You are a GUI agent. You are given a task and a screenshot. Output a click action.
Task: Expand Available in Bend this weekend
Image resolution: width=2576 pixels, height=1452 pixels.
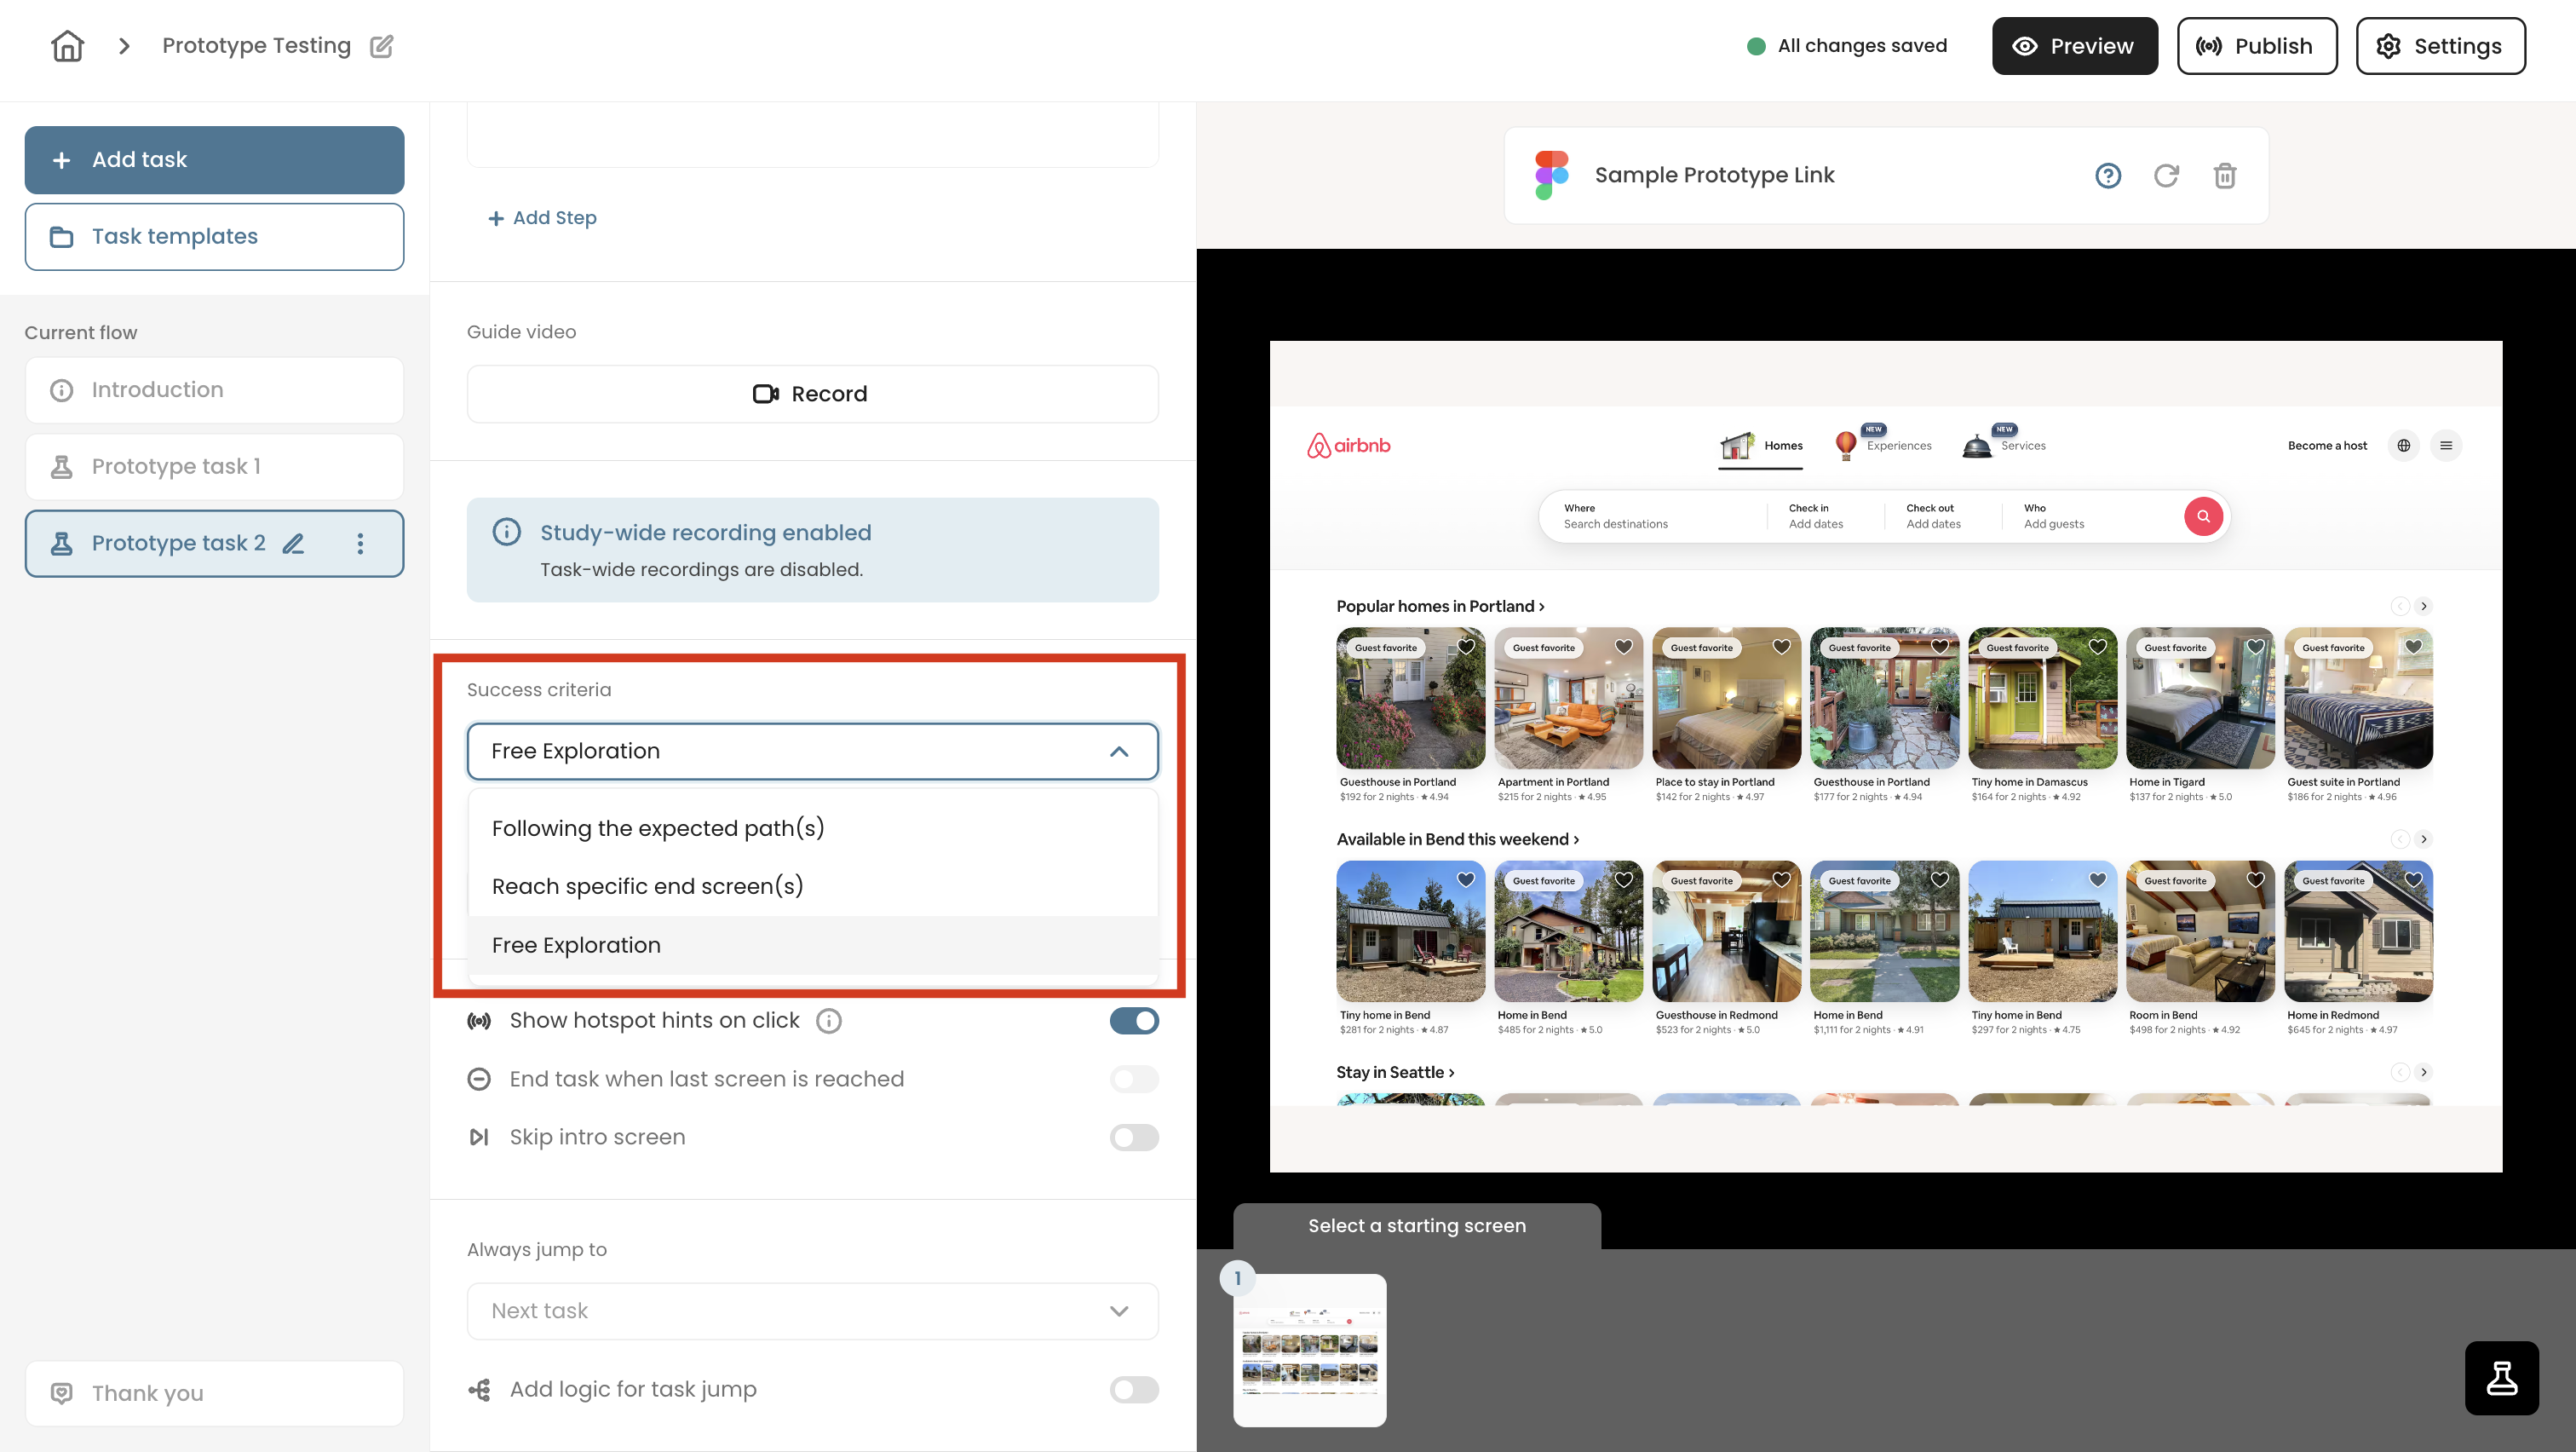[x=1457, y=839]
